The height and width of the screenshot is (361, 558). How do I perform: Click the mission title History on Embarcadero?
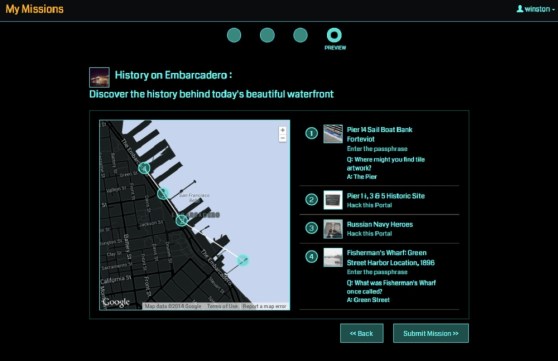(173, 75)
